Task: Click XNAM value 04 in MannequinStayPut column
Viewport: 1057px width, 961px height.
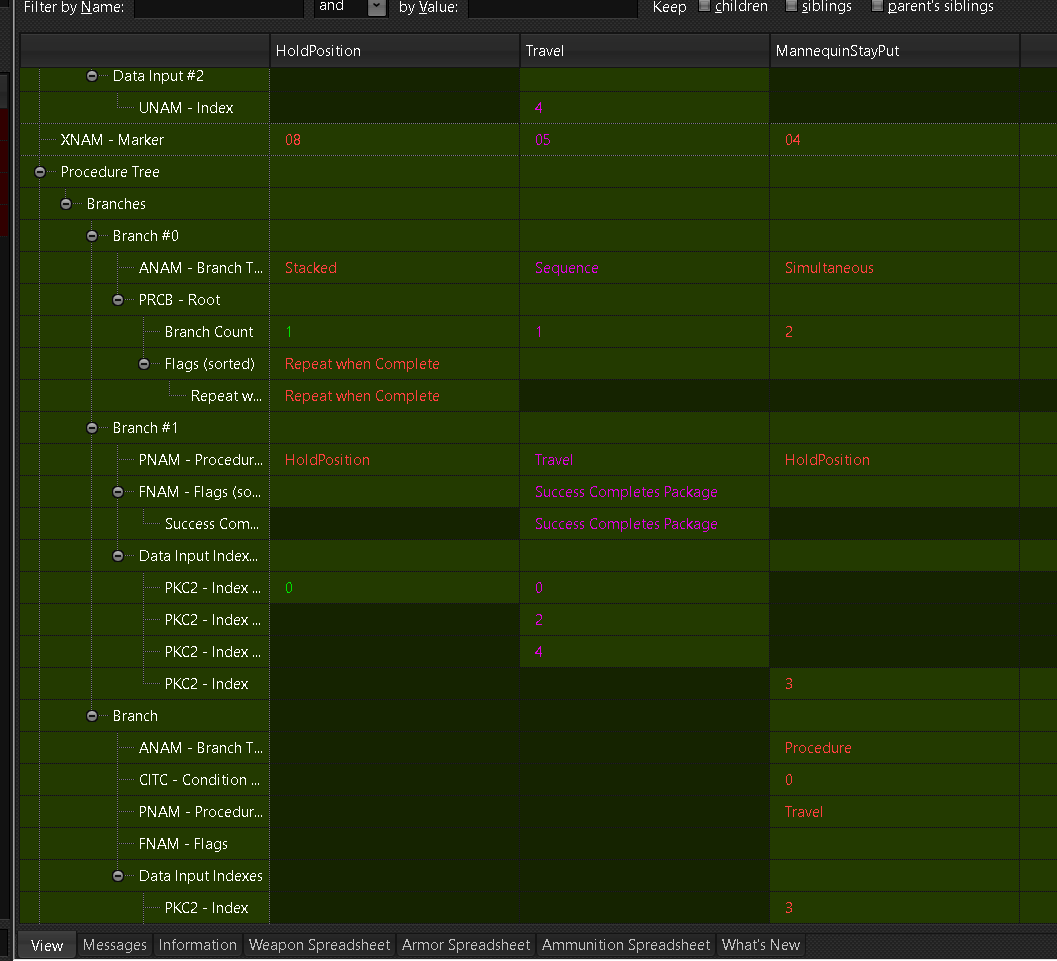Action: click(x=895, y=140)
